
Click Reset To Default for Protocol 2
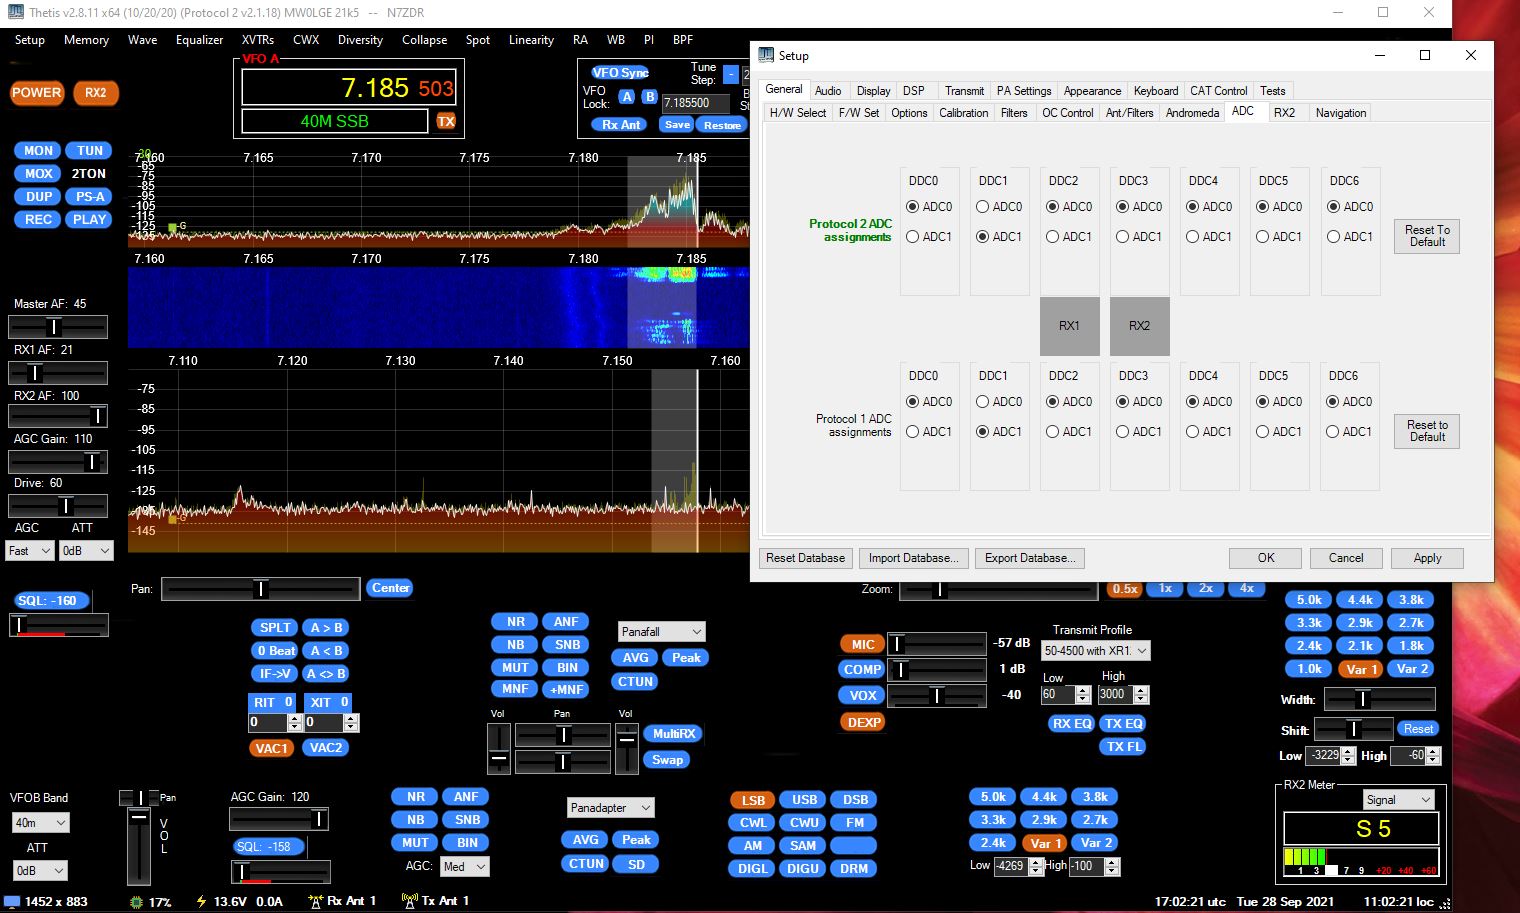point(1427,236)
